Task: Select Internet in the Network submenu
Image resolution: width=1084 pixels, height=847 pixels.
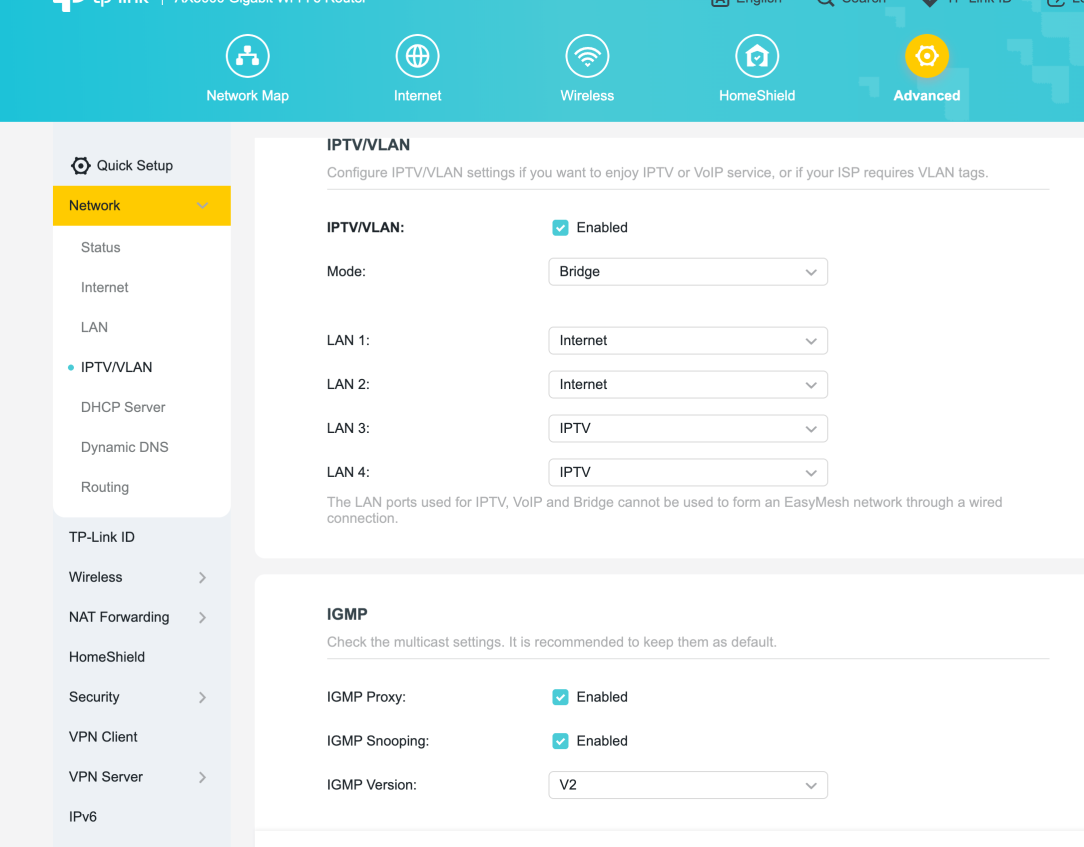Action: click(104, 288)
